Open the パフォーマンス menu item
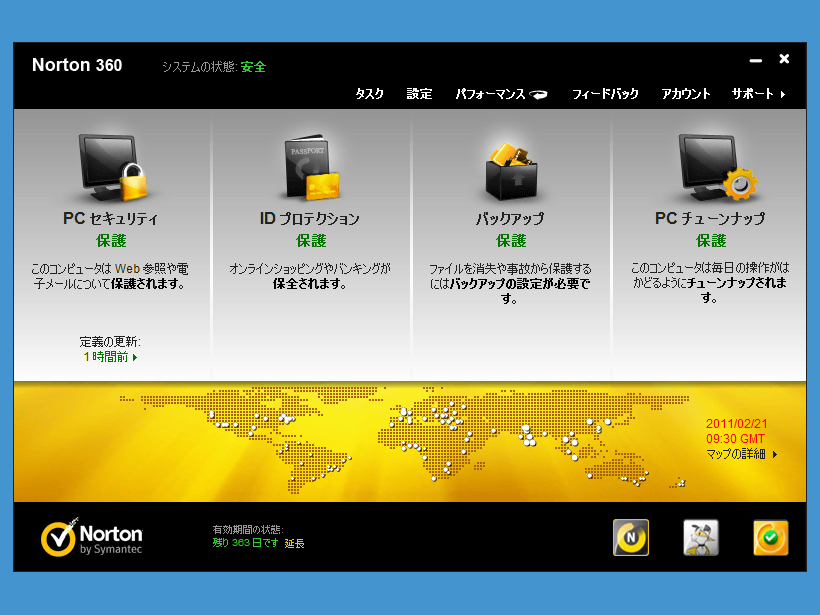The image size is (820, 615). 490,94
